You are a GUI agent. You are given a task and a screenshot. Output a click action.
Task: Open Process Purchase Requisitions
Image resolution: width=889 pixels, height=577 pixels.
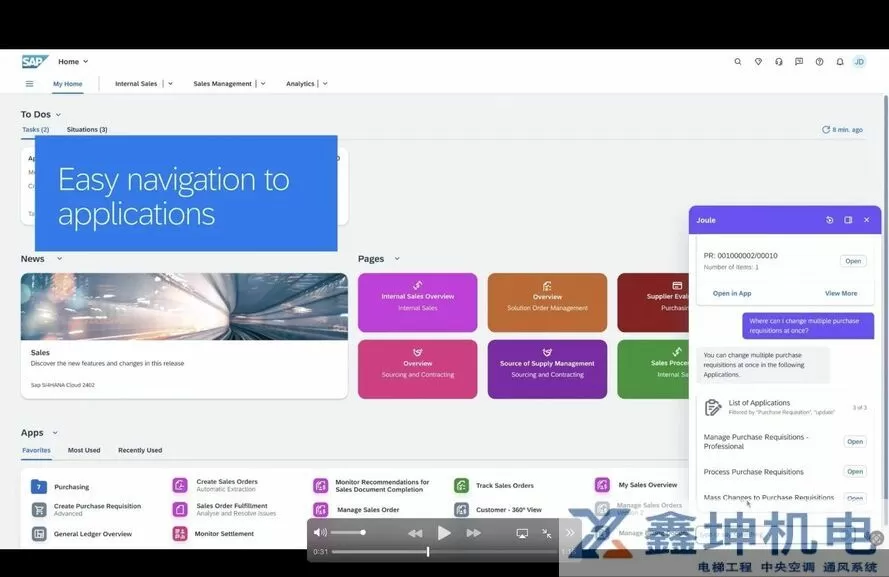click(855, 472)
